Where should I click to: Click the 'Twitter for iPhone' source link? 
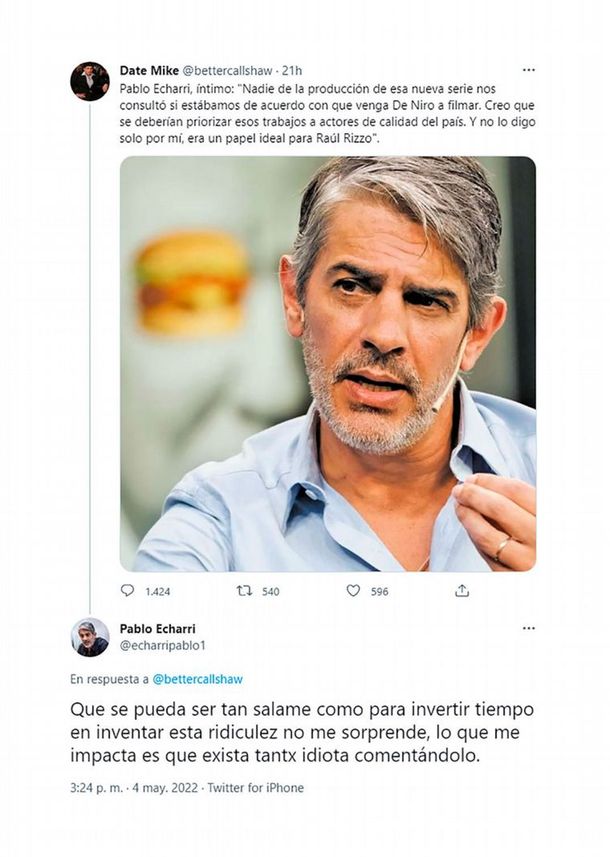click(x=255, y=788)
